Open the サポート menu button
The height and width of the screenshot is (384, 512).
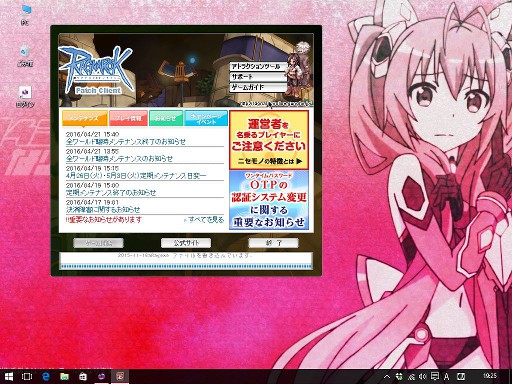pos(258,77)
